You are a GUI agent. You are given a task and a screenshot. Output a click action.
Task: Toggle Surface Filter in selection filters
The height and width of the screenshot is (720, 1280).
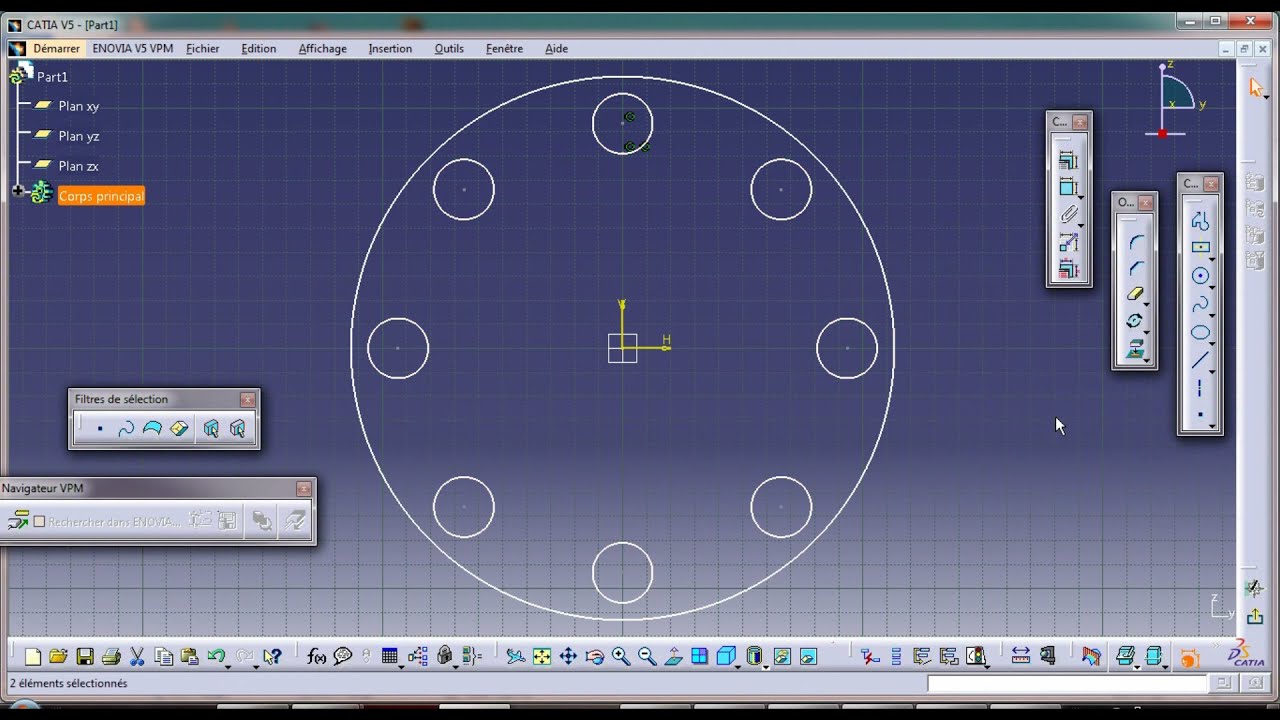(152, 429)
